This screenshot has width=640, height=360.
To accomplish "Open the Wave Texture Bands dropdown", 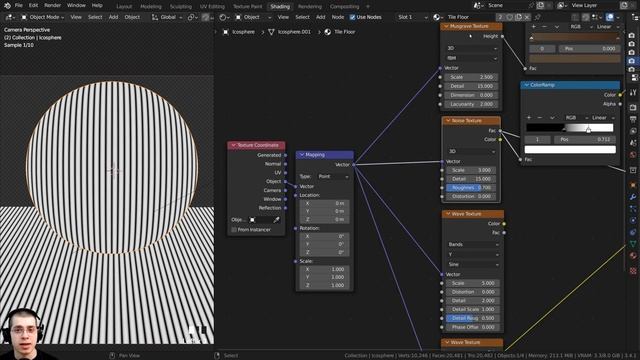I will pos(473,244).
